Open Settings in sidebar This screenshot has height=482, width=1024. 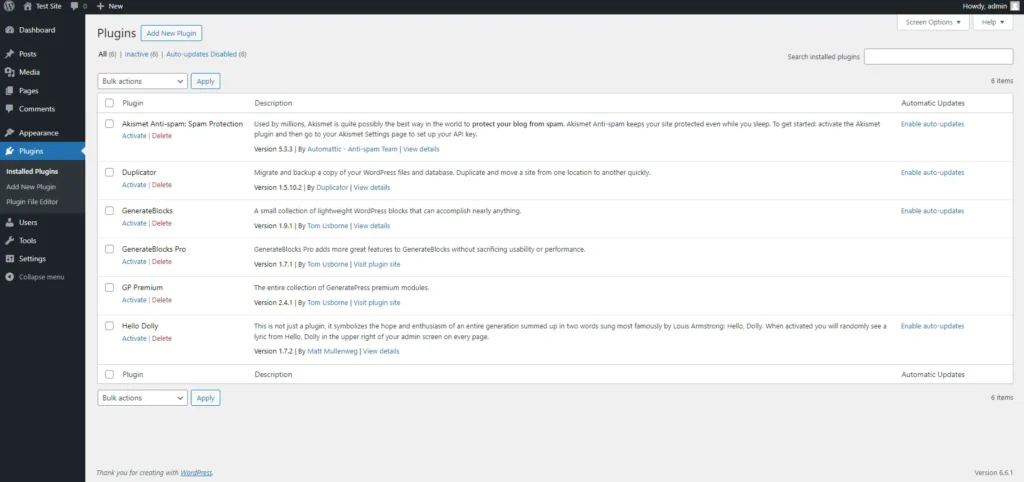click(x=32, y=259)
